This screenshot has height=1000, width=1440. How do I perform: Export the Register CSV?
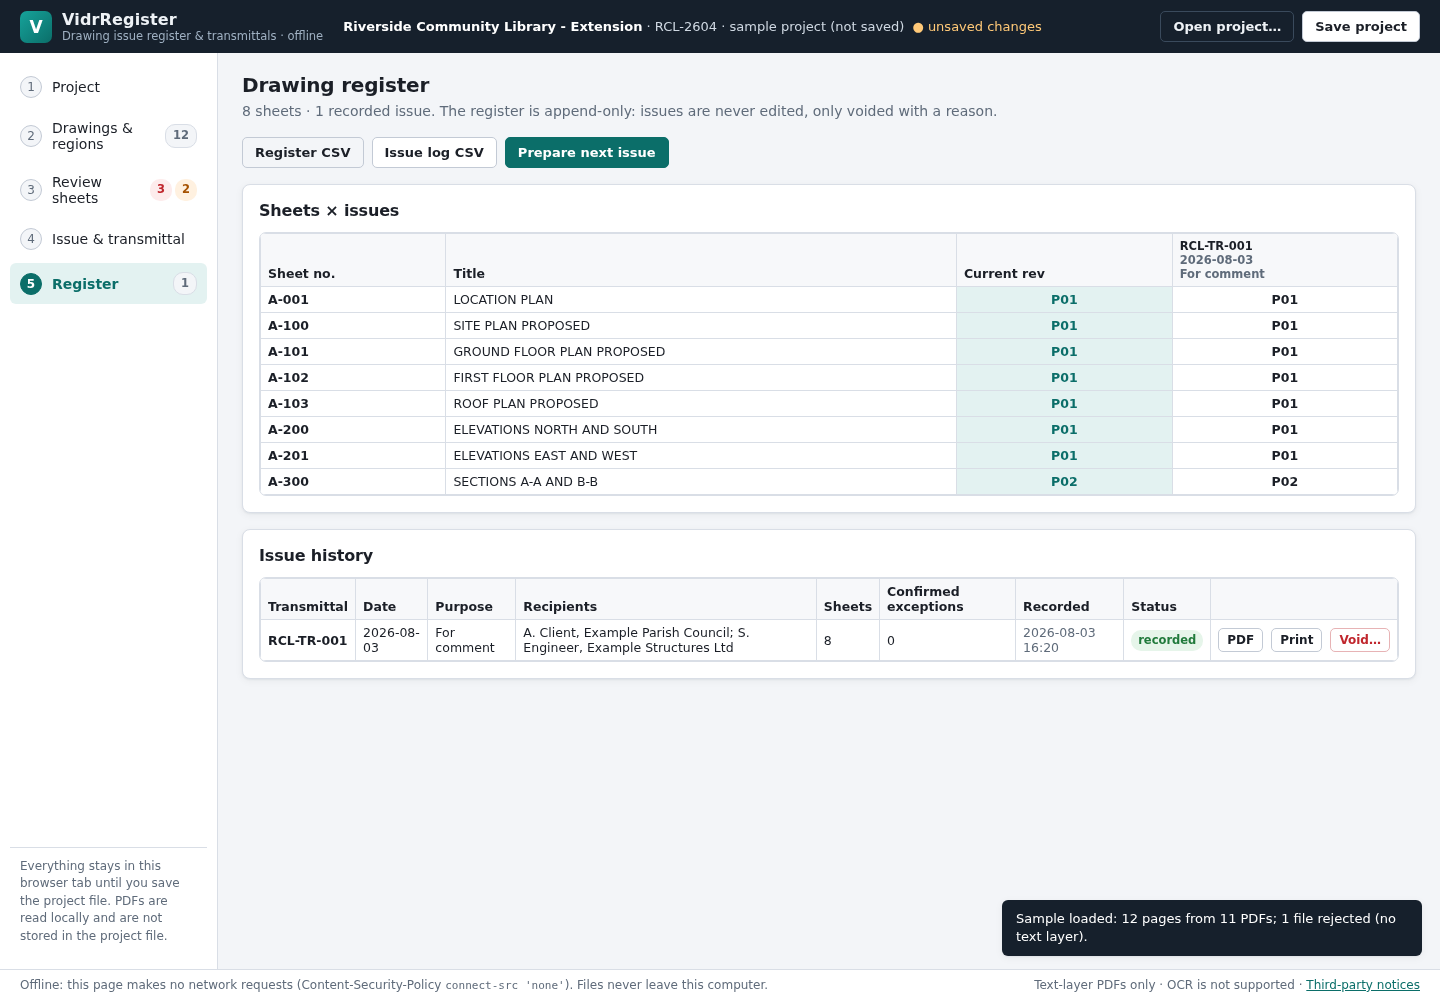click(x=303, y=153)
